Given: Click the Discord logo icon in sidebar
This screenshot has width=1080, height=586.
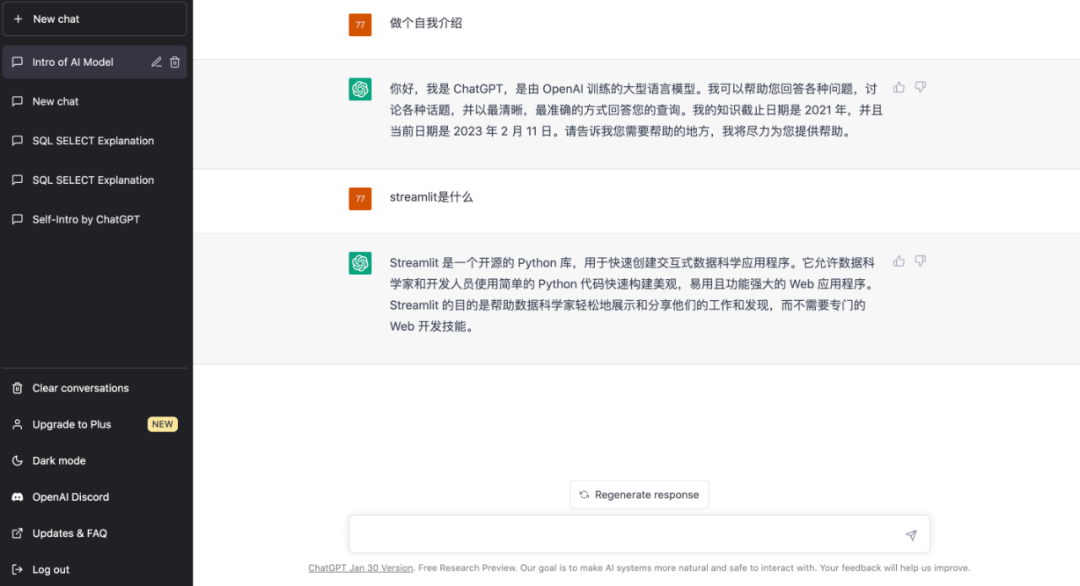Looking at the screenshot, I should pos(17,497).
